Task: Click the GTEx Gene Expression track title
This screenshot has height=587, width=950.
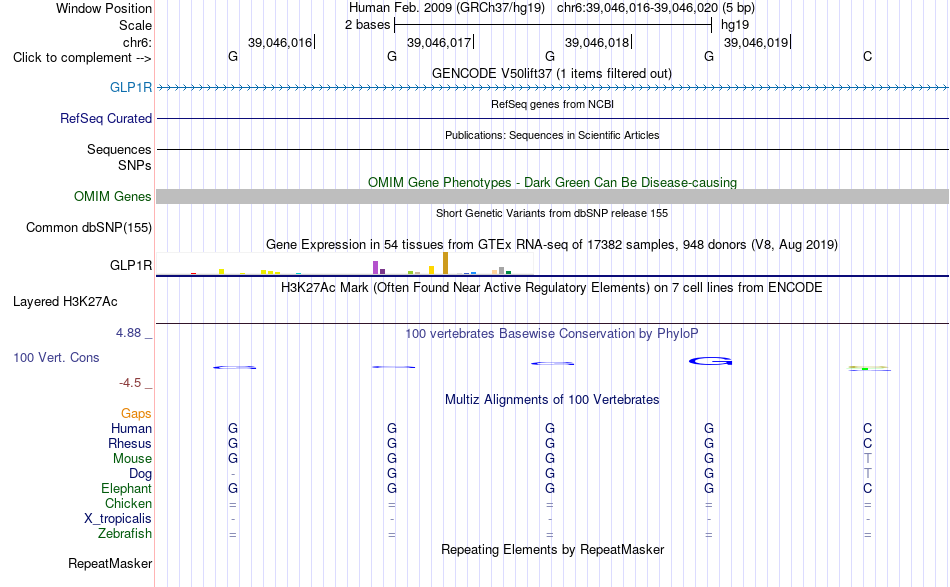Action: (552, 245)
